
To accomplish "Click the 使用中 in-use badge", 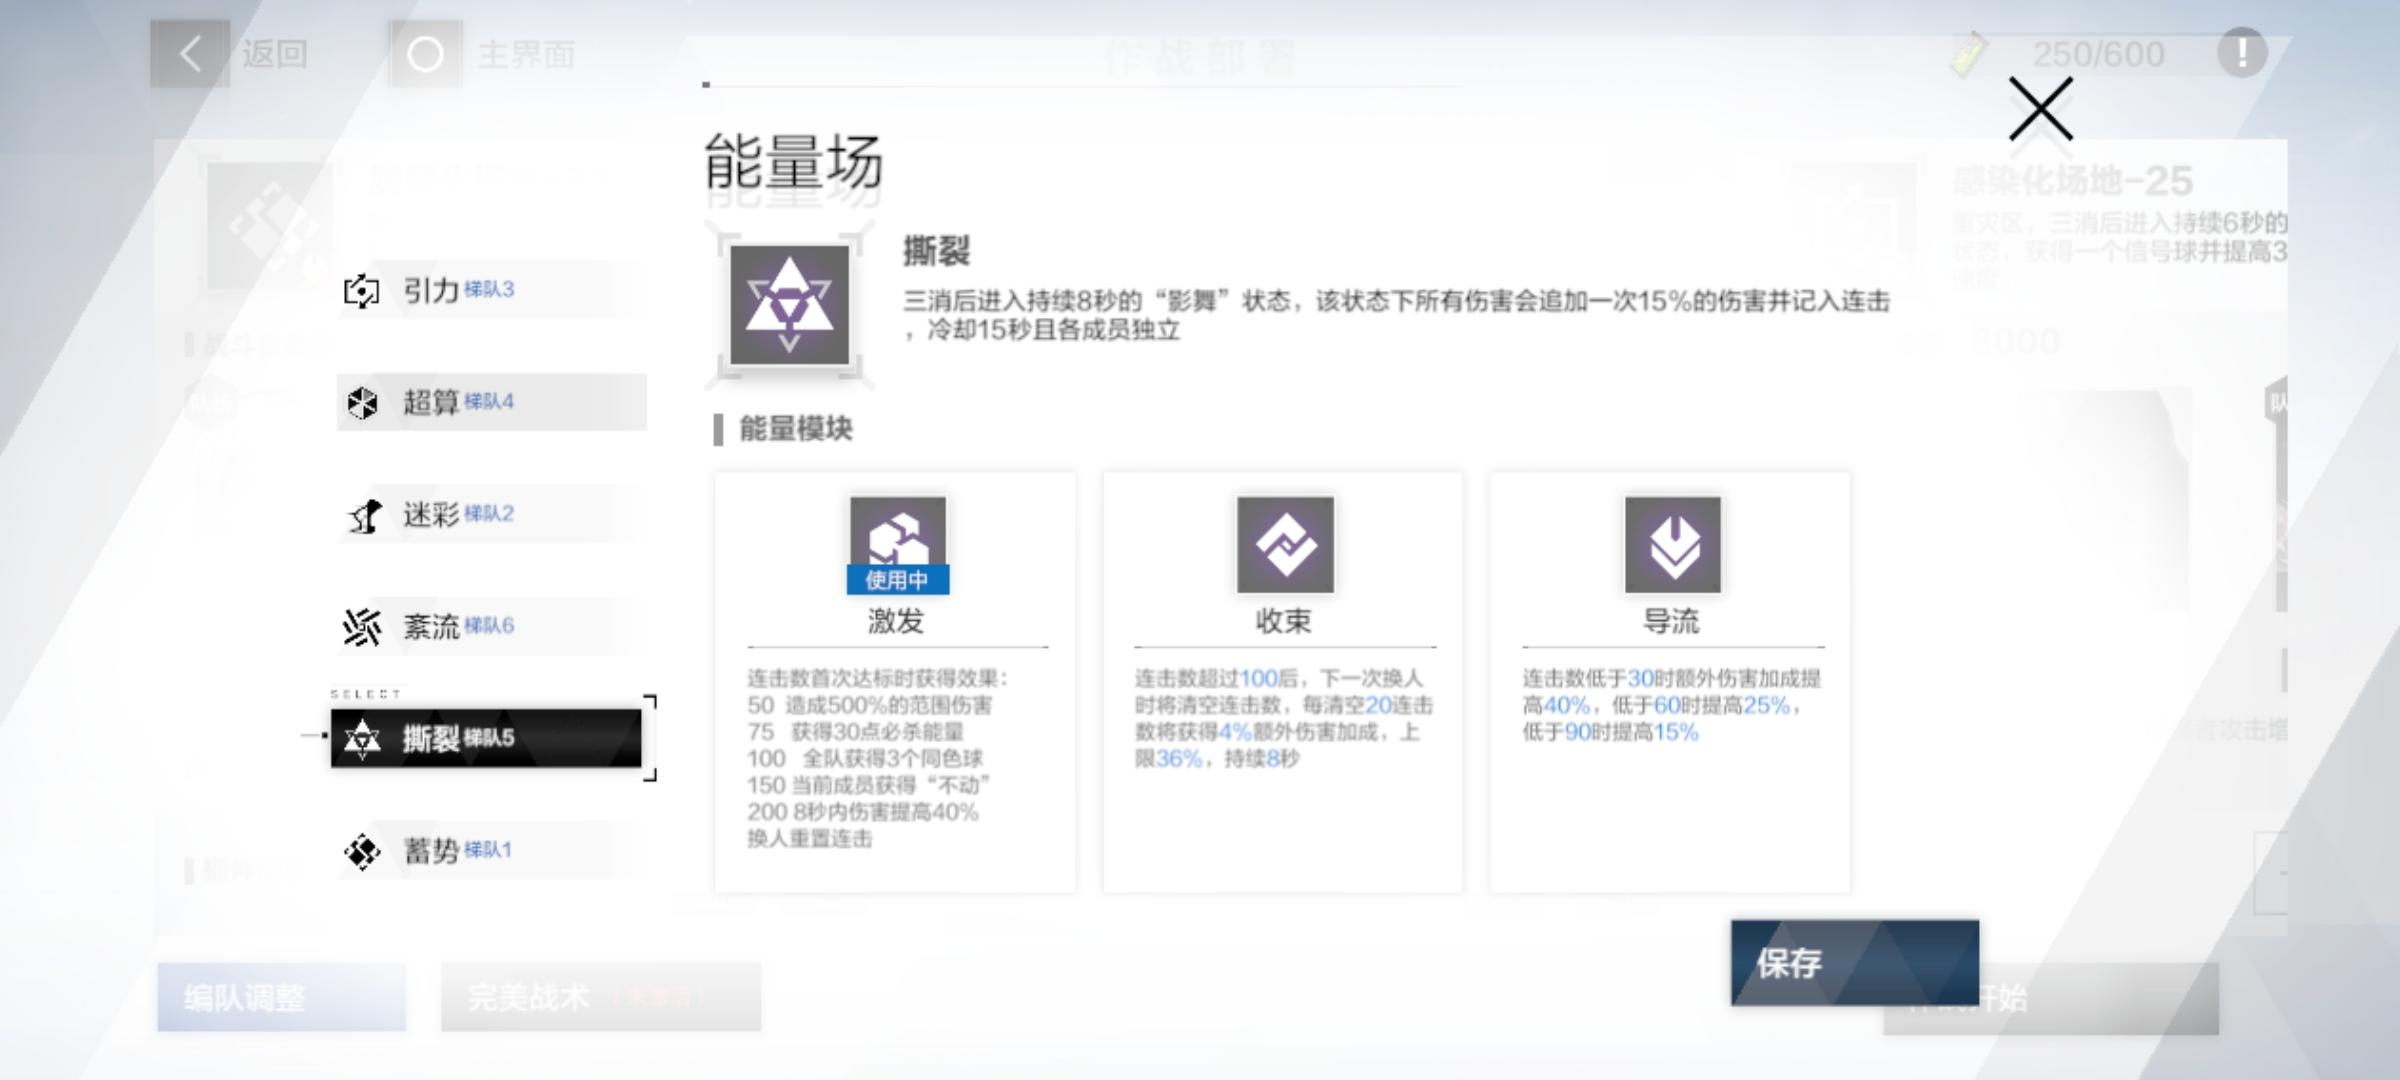I will click(x=897, y=580).
